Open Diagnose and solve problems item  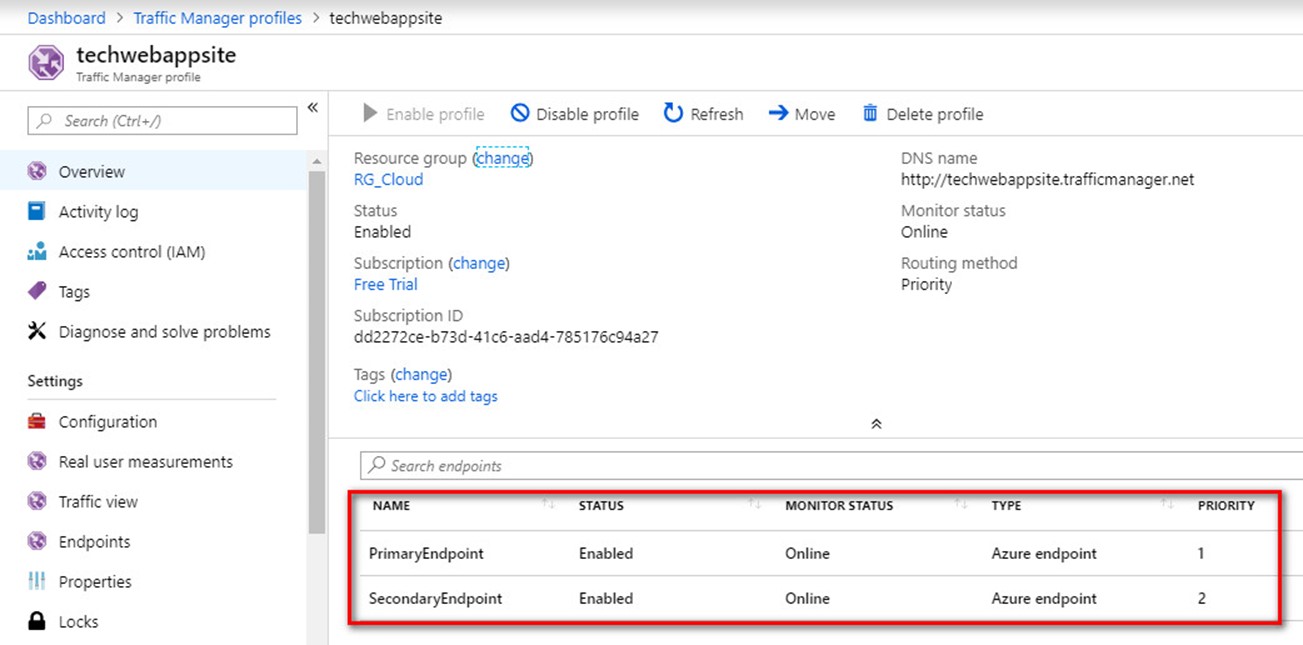(166, 331)
